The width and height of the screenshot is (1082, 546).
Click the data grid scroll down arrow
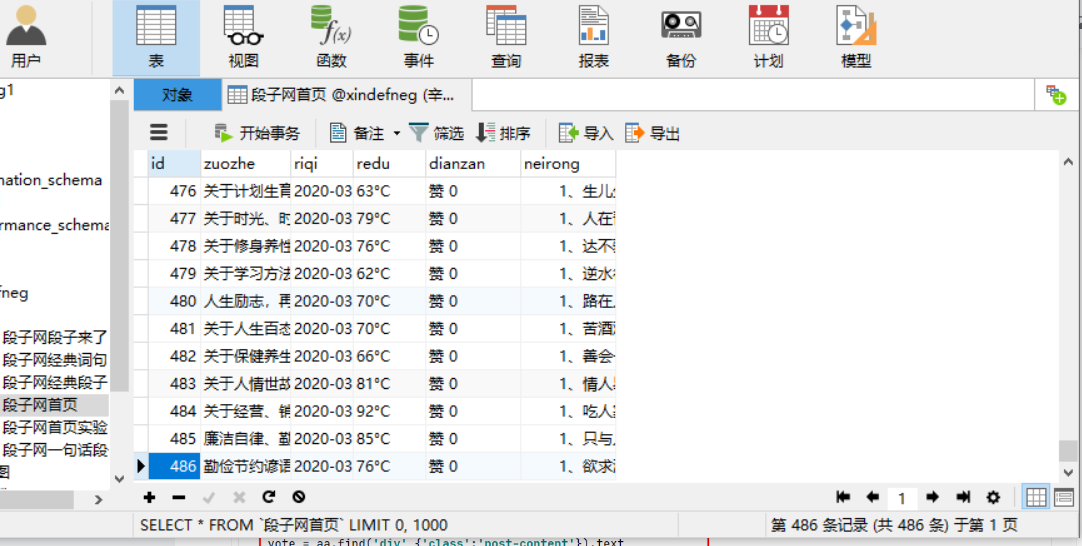[1068, 472]
